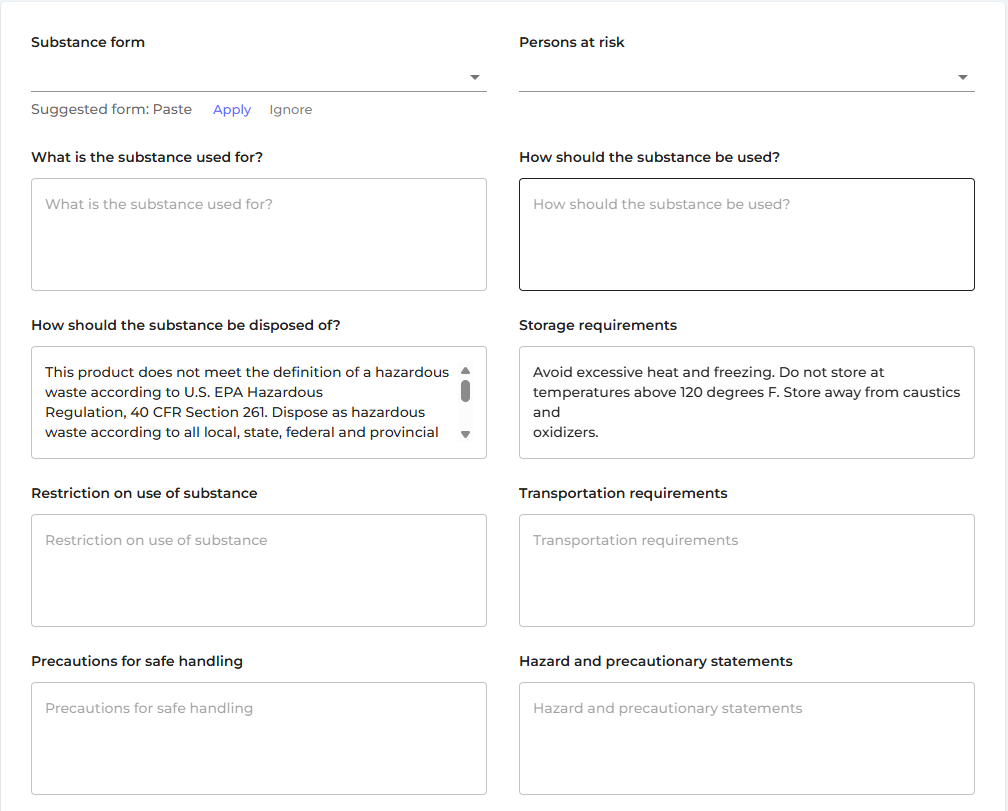Click the 'Persons at risk' heading label
This screenshot has height=811, width=1008.
coord(571,42)
